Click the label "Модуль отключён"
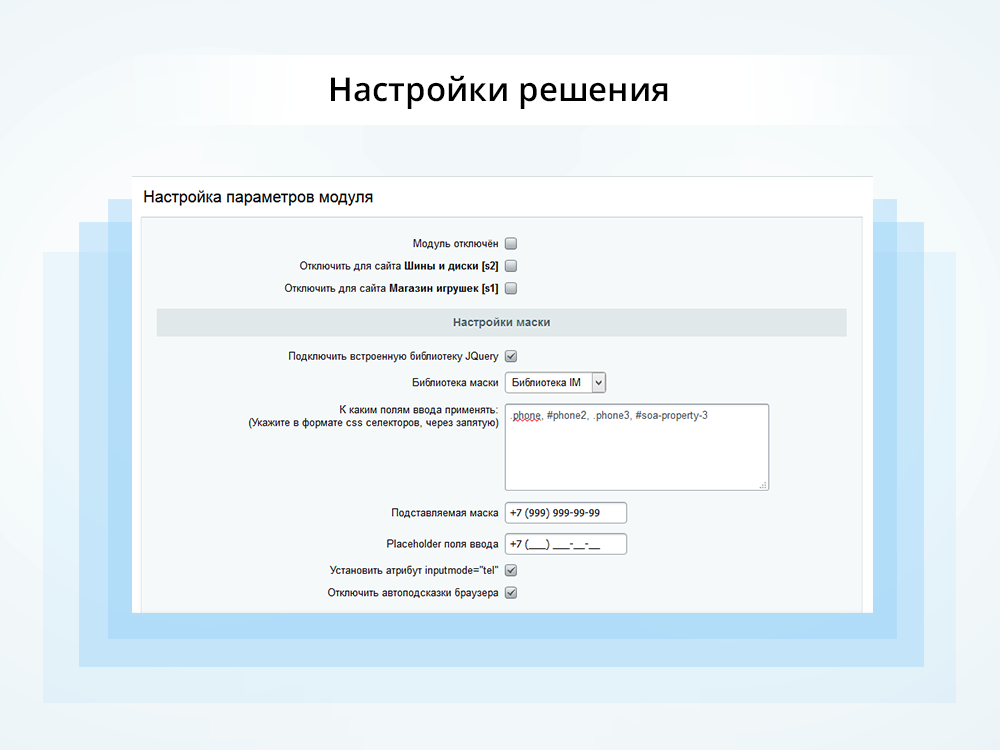This screenshot has width=1000, height=750. [456, 242]
